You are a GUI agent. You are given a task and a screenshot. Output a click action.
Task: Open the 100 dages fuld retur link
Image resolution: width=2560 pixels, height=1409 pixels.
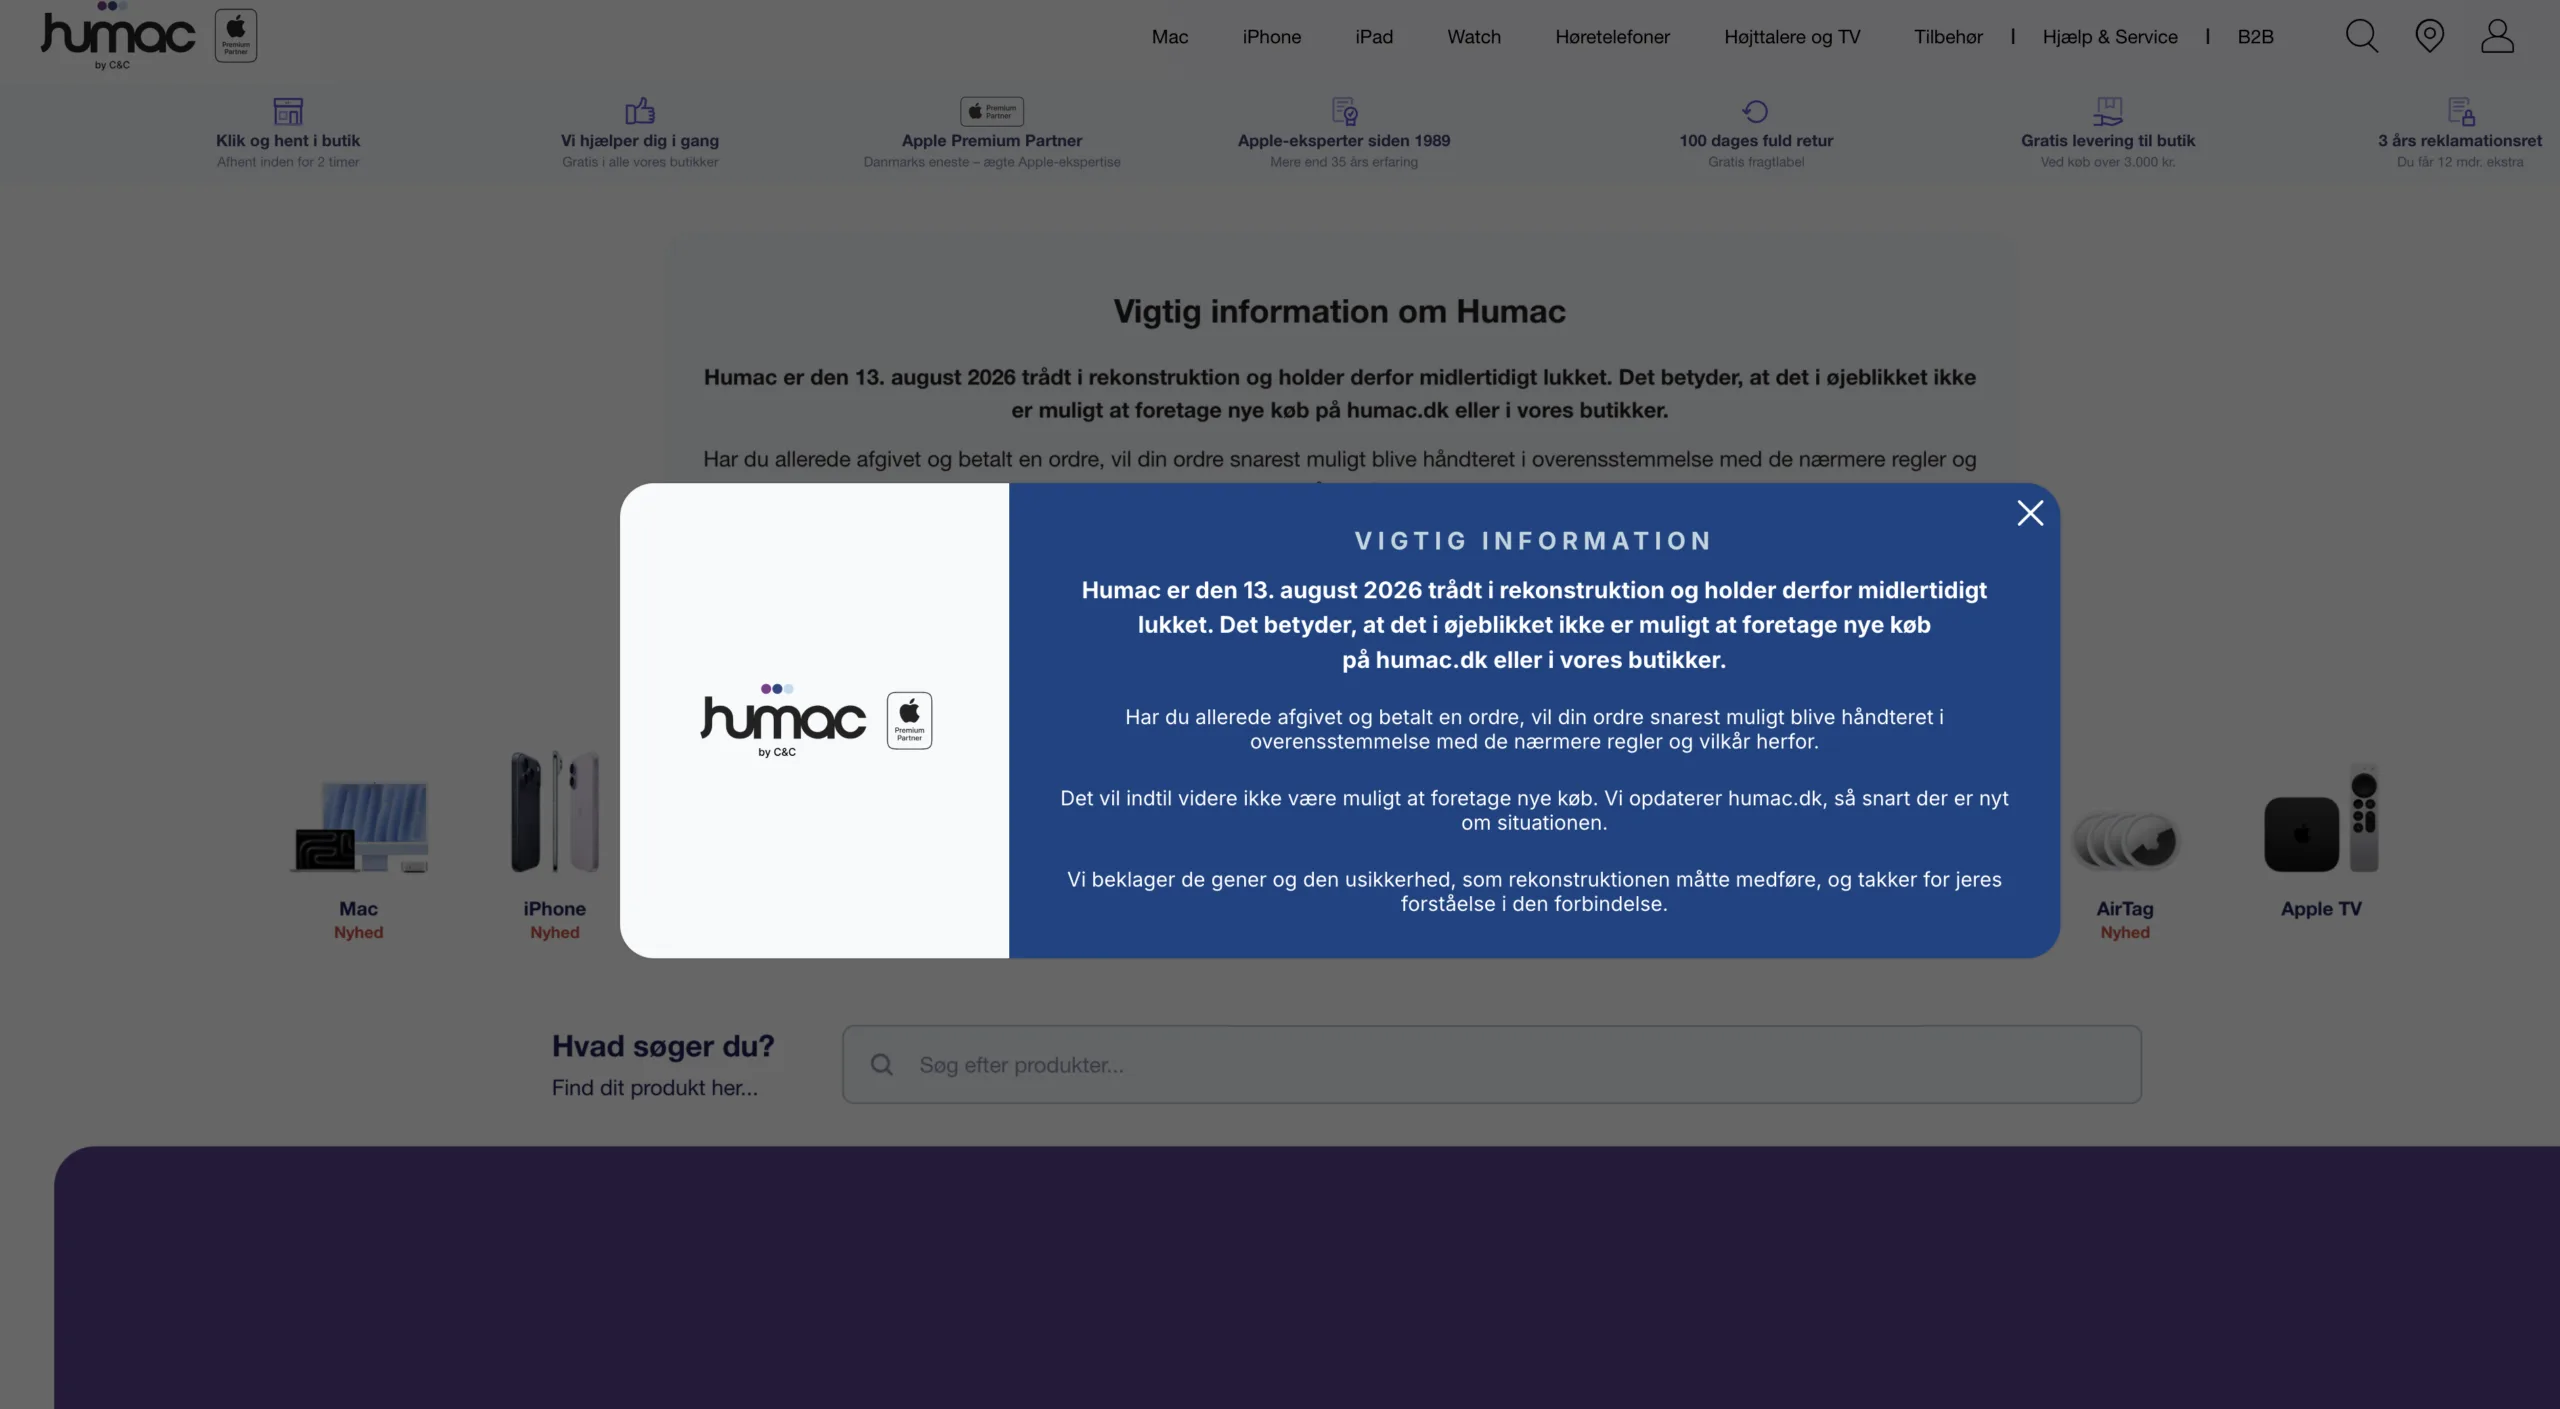coord(1756,141)
